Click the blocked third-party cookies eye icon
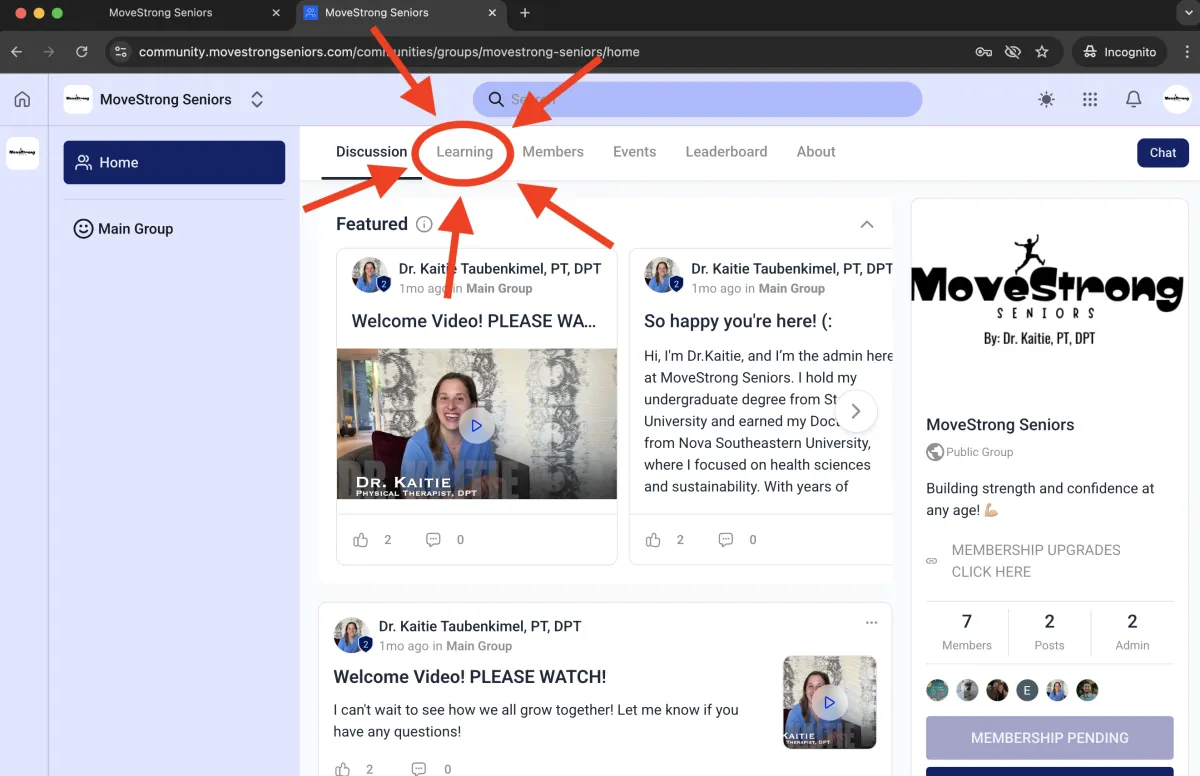 click(1013, 52)
